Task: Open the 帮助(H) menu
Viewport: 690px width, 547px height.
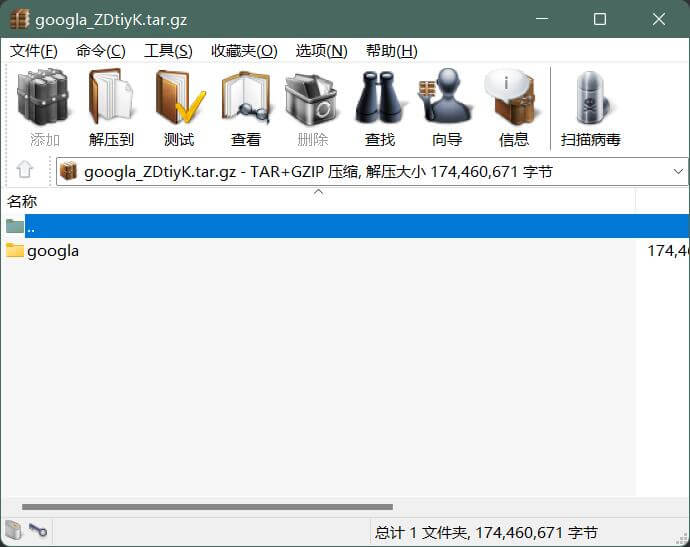Action: pyautogui.click(x=392, y=51)
